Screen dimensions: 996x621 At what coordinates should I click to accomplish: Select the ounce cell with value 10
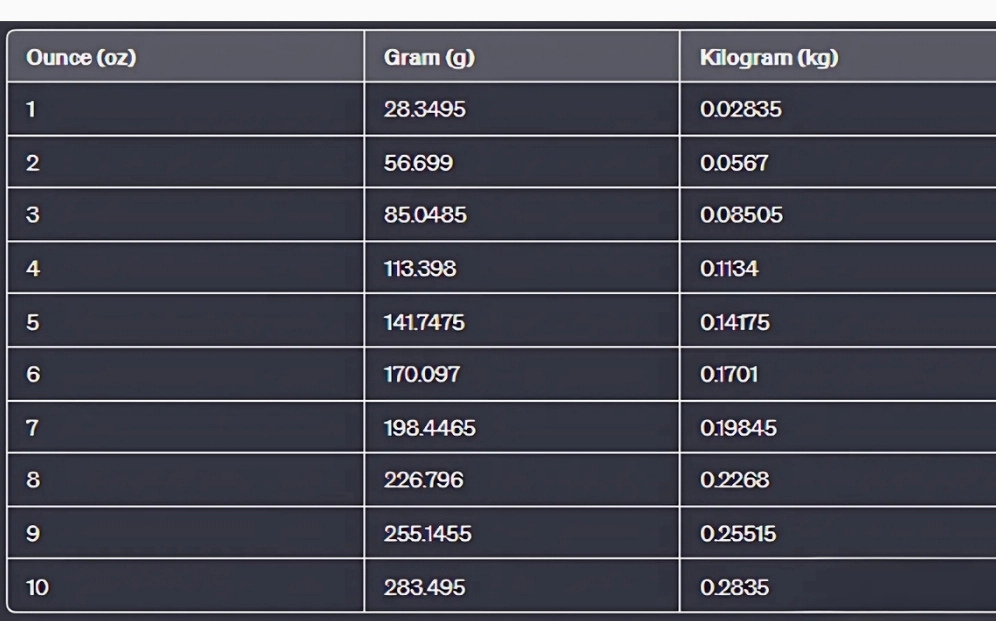click(x=185, y=585)
